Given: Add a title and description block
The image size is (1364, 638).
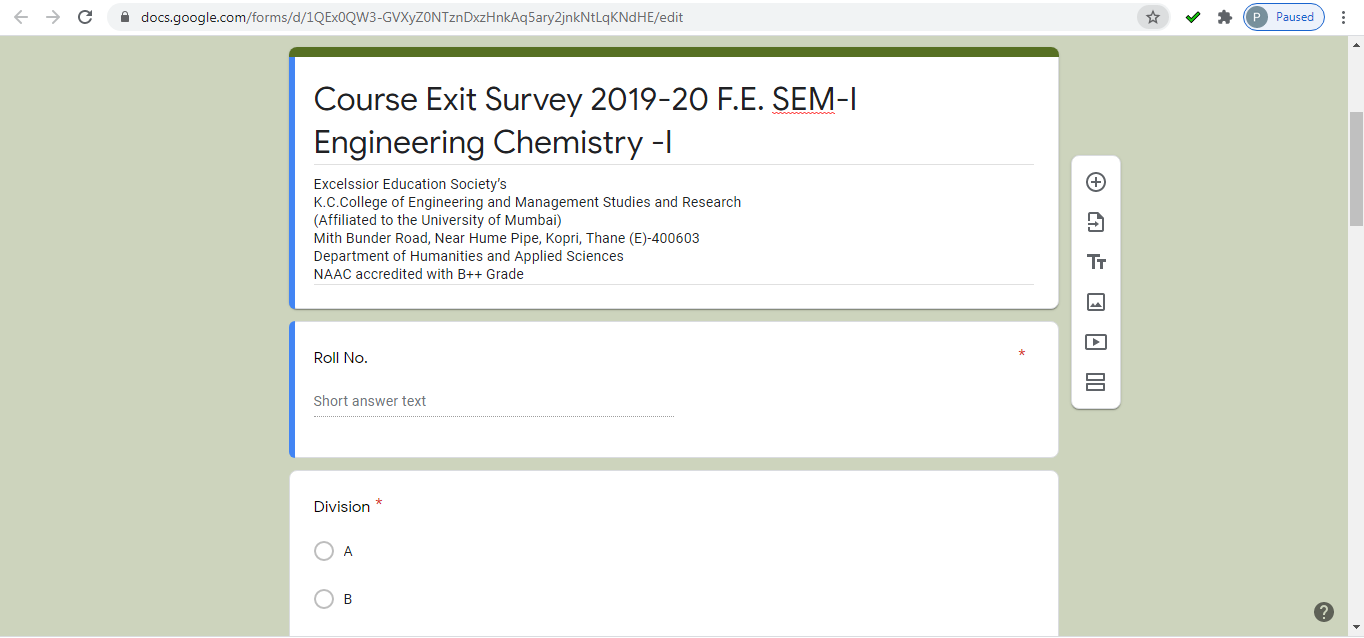Looking at the screenshot, I should tap(1096, 262).
